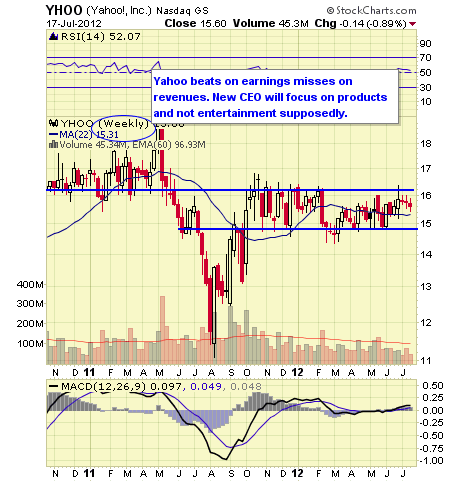Click the 30 level on RSI axis
This screenshot has width=460, height=482.
coord(425,87)
